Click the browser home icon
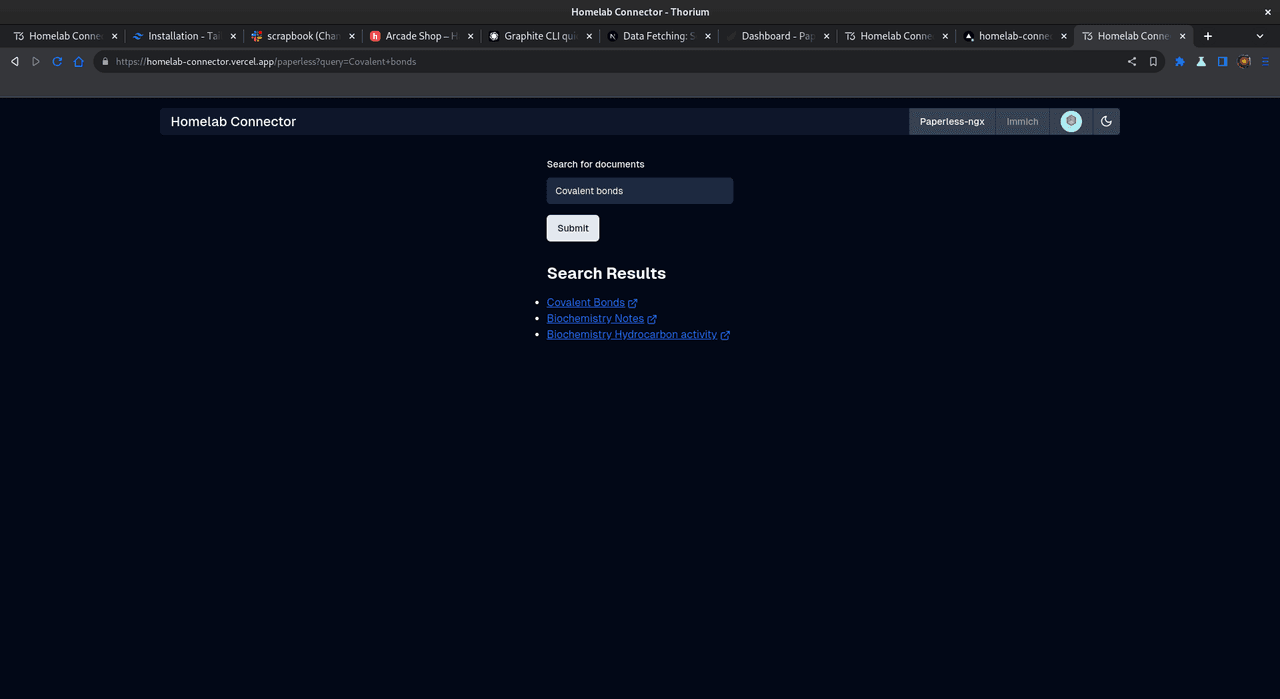This screenshot has width=1280, height=699. click(x=79, y=61)
